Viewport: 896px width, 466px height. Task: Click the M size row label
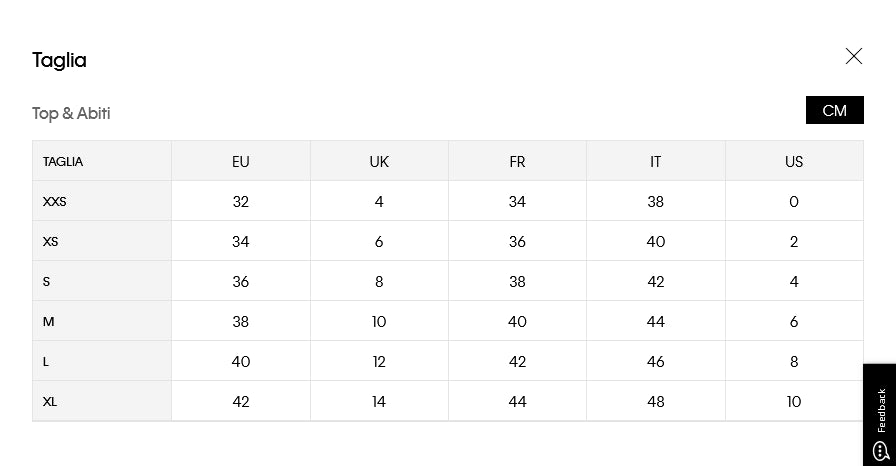[48, 321]
